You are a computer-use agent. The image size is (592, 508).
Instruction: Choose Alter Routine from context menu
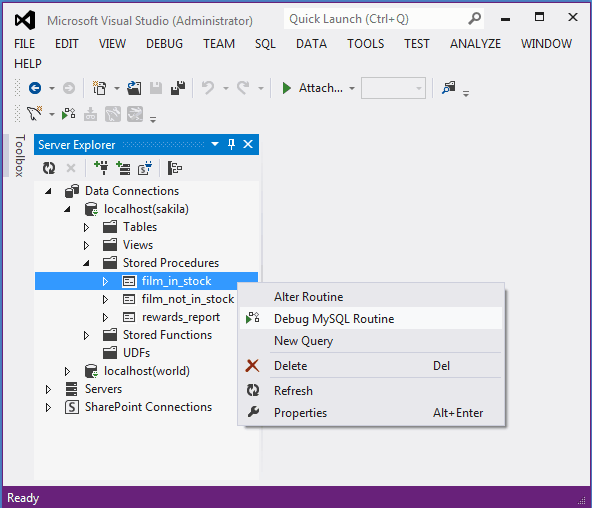tap(371, 297)
